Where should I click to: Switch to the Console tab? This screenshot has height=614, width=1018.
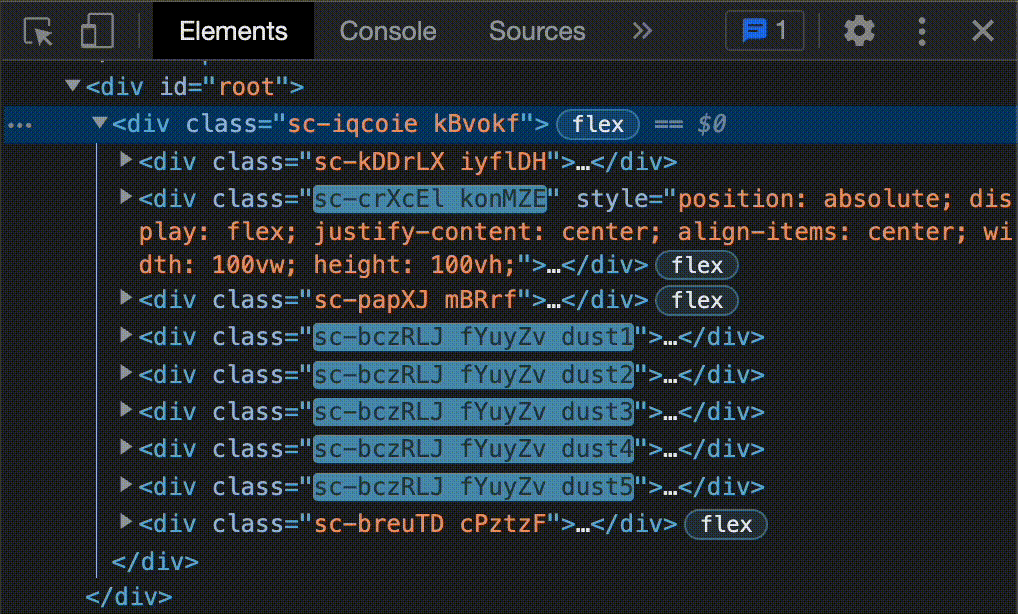point(388,31)
